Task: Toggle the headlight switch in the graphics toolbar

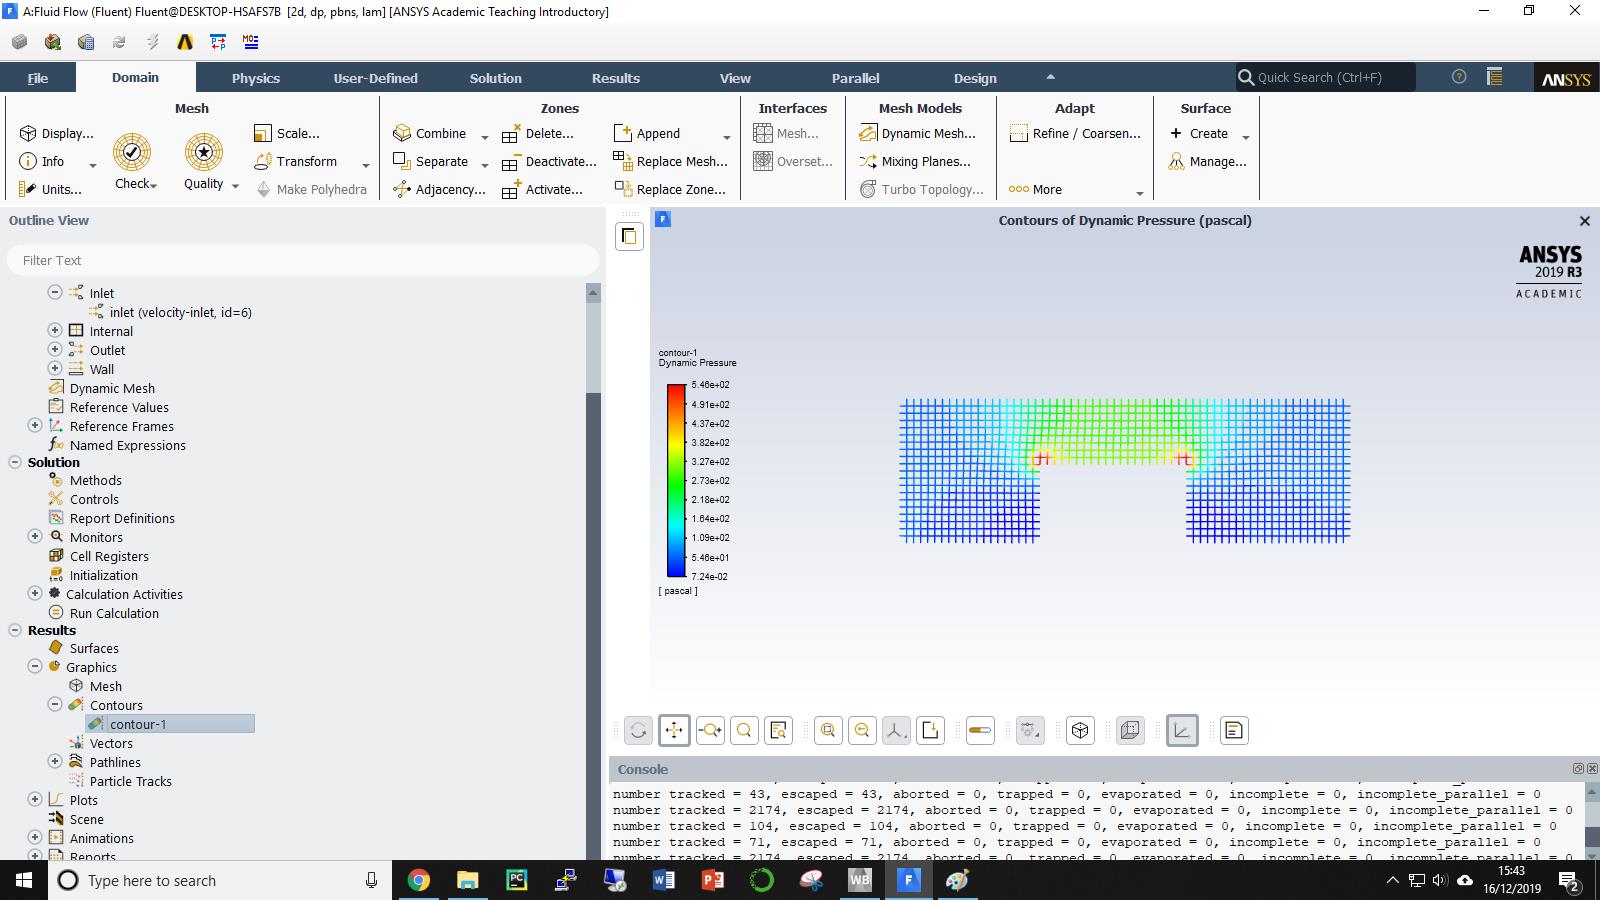Action: 980,730
